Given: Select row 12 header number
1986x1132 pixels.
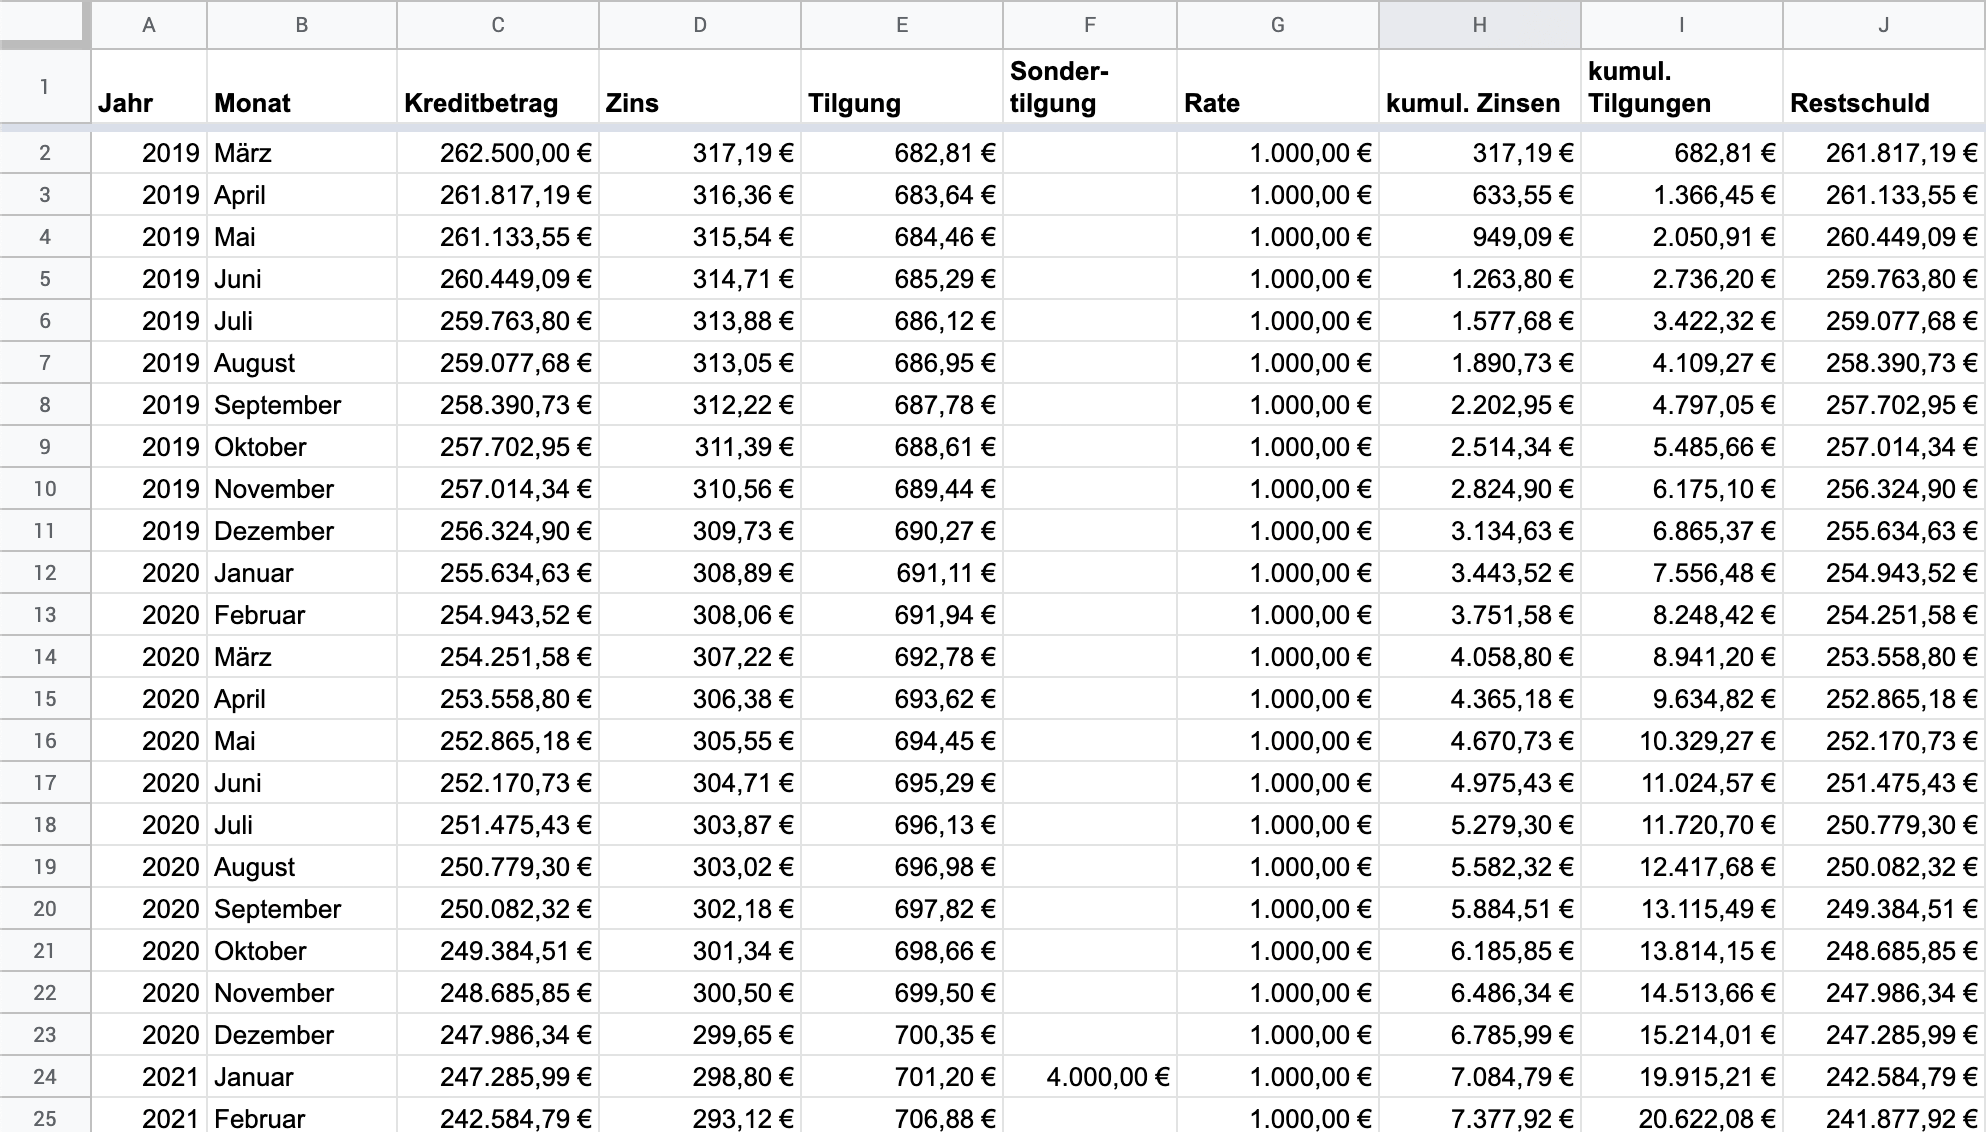Looking at the screenshot, I should [x=45, y=573].
